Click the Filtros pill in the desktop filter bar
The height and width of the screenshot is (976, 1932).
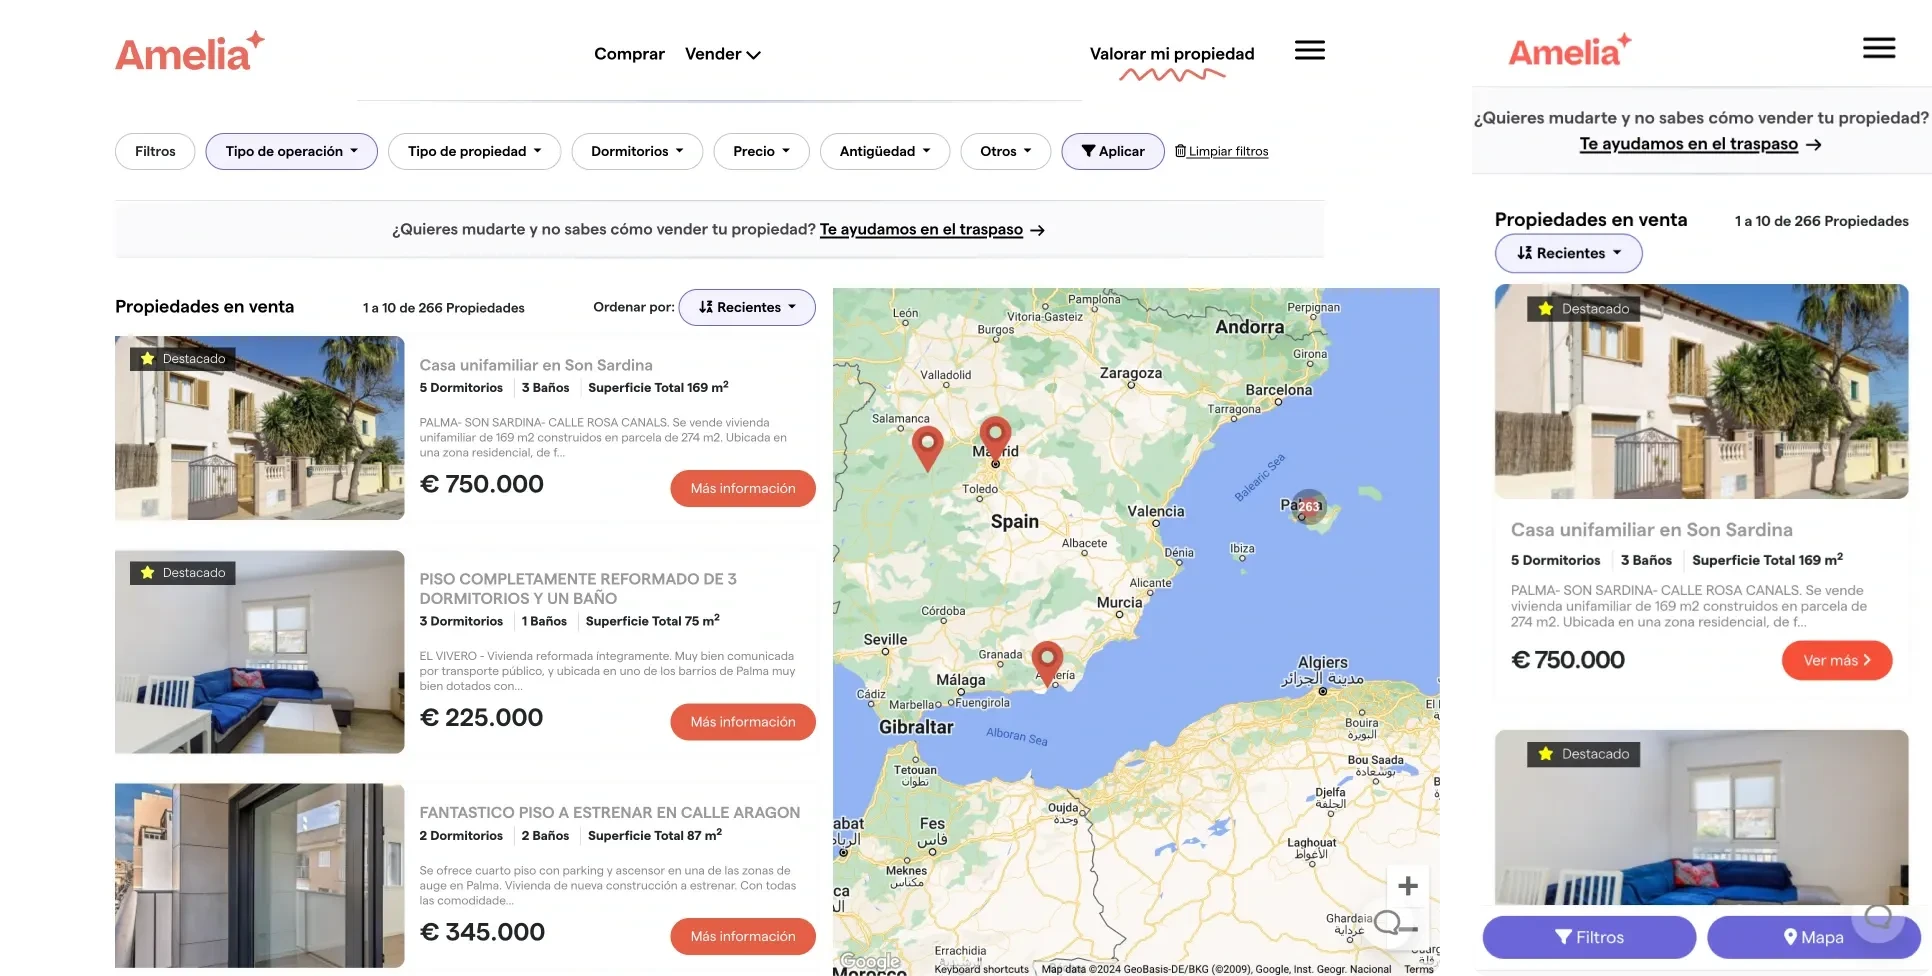point(155,151)
